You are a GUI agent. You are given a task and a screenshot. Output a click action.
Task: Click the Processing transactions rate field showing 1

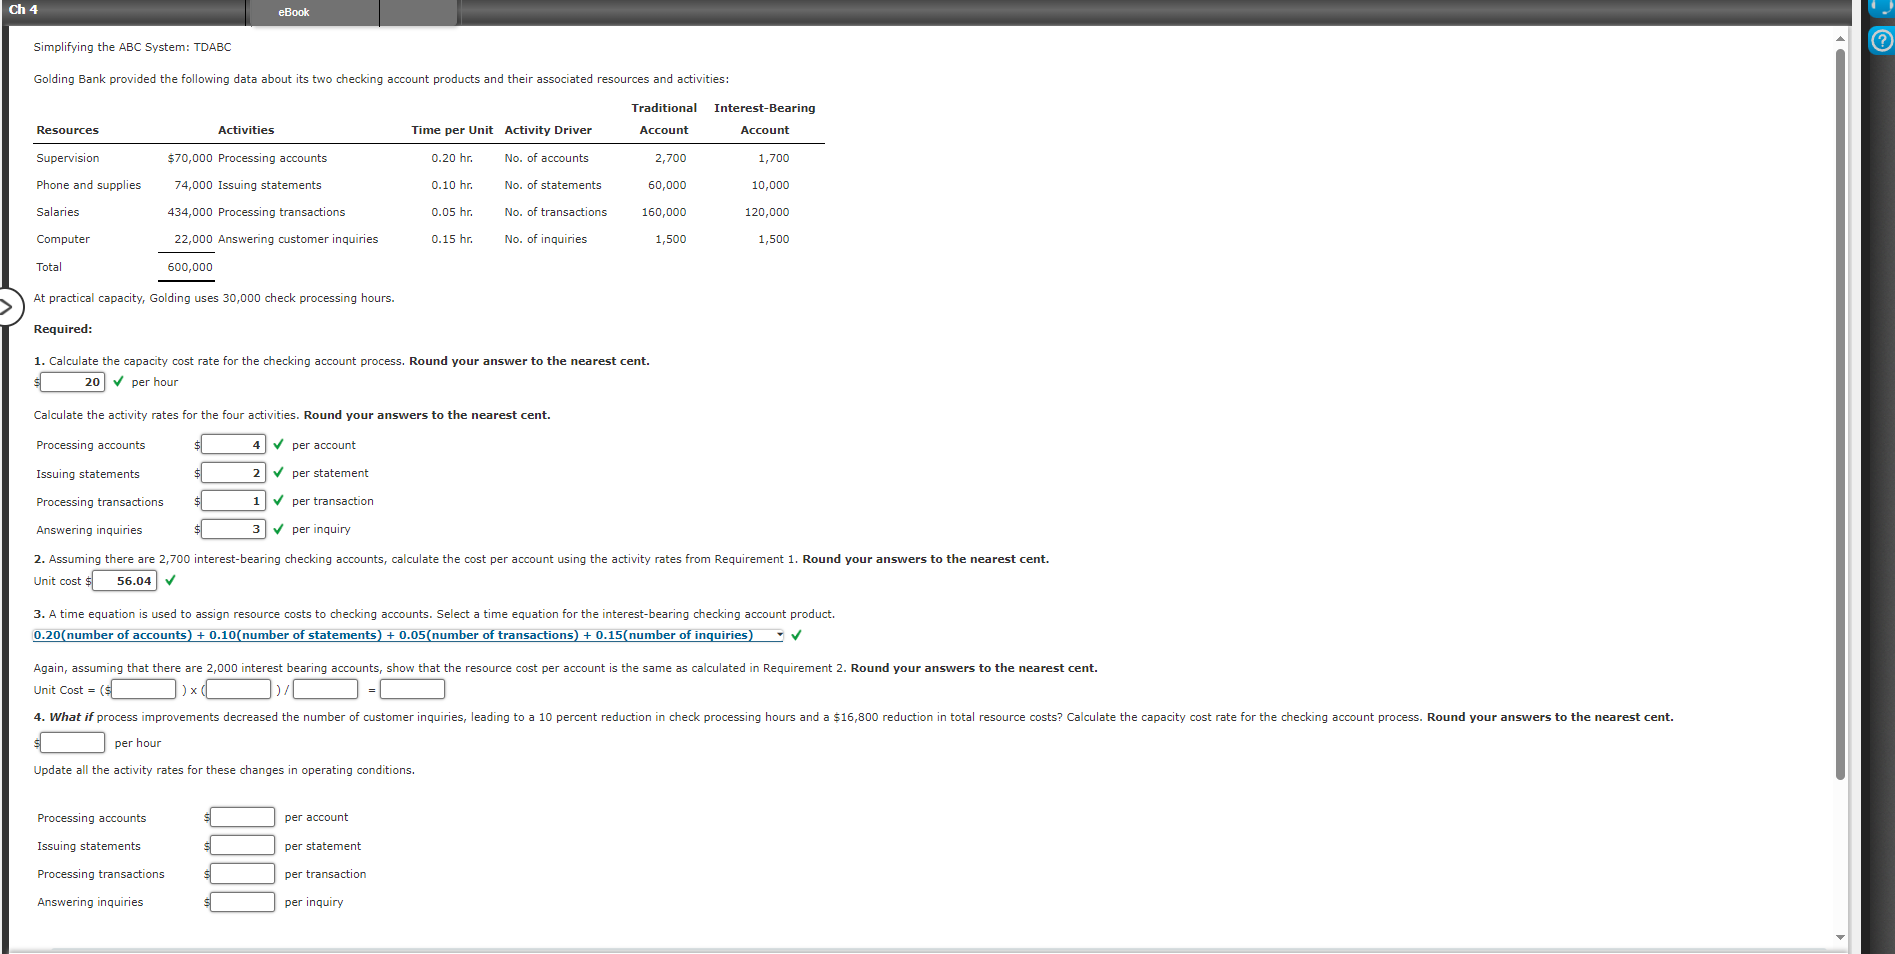(233, 500)
